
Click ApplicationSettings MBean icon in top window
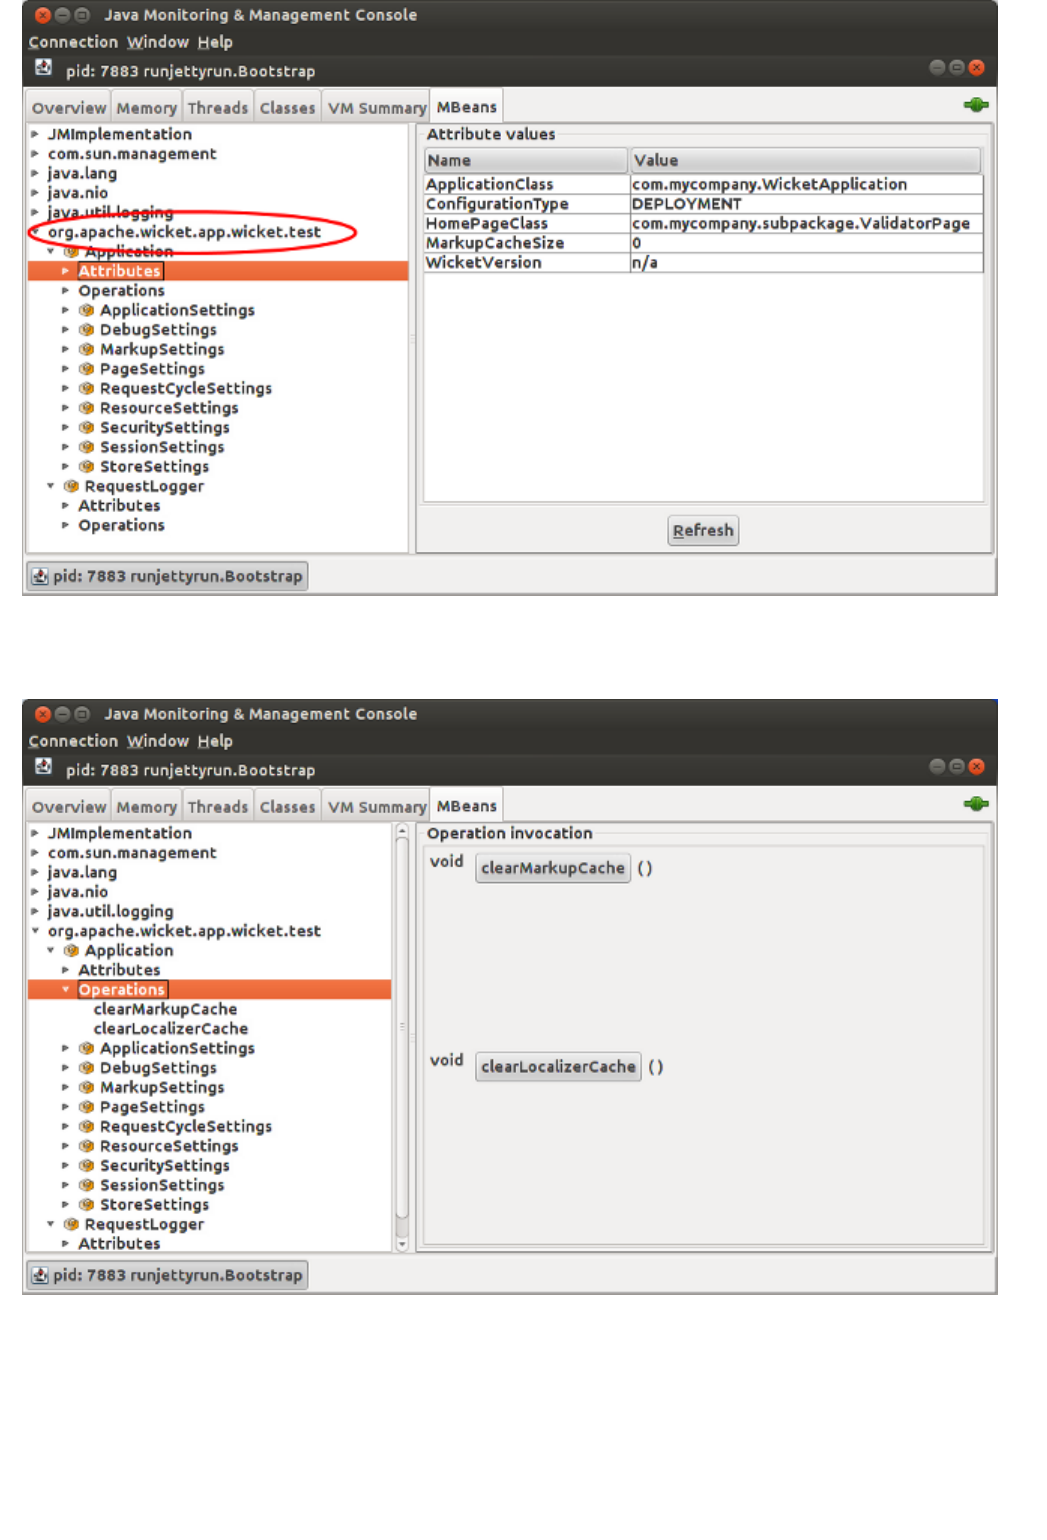pyautogui.click(x=87, y=310)
